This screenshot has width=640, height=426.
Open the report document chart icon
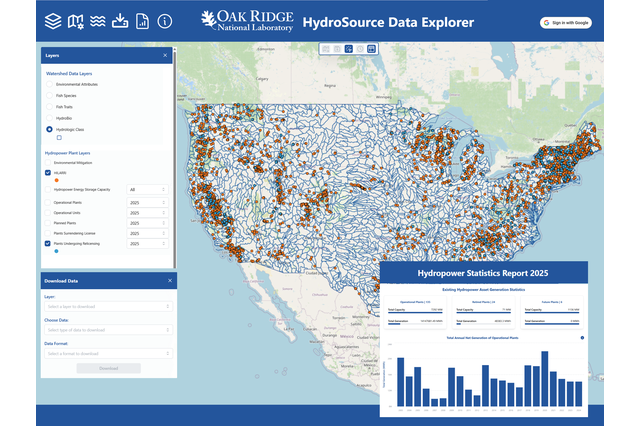pos(142,21)
